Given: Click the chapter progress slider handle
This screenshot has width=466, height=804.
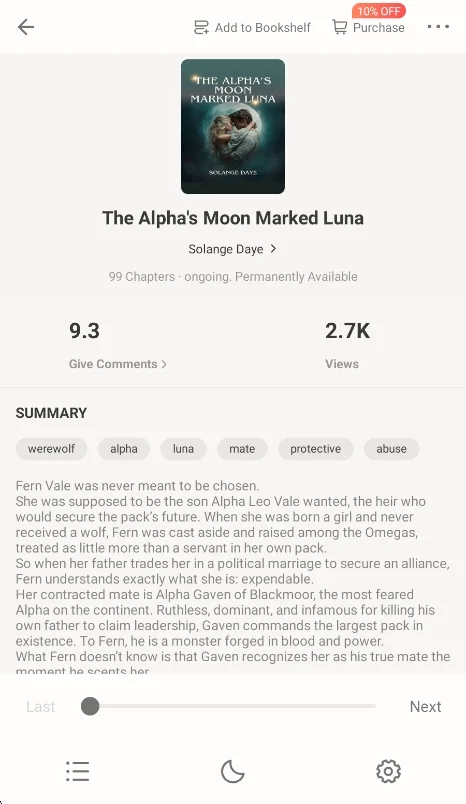Looking at the screenshot, I should point(90,706).
